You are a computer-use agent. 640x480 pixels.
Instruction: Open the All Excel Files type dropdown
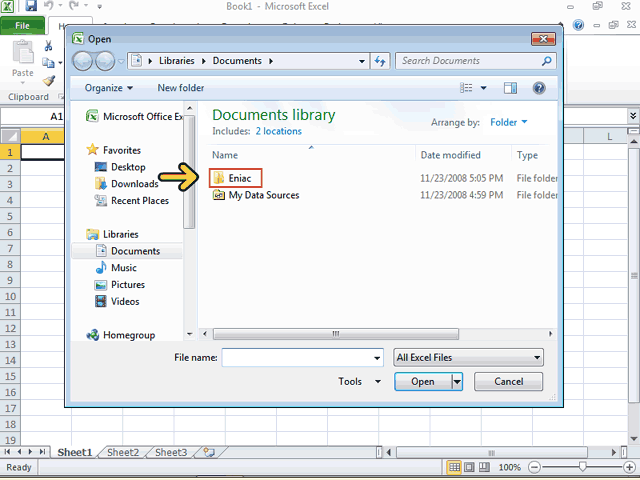point(468,358)
